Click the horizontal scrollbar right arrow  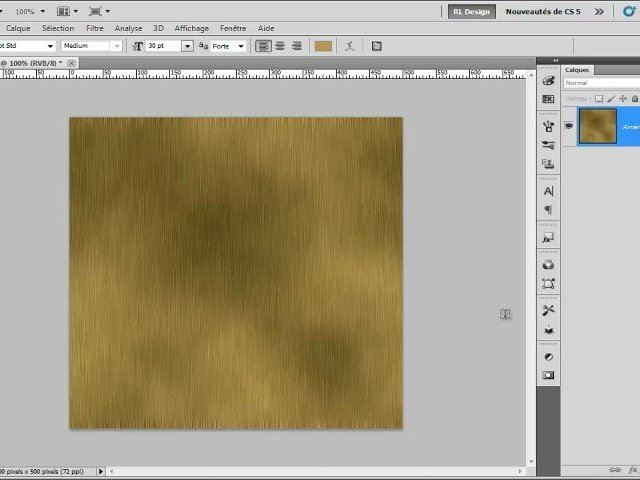tap(520, 471)
